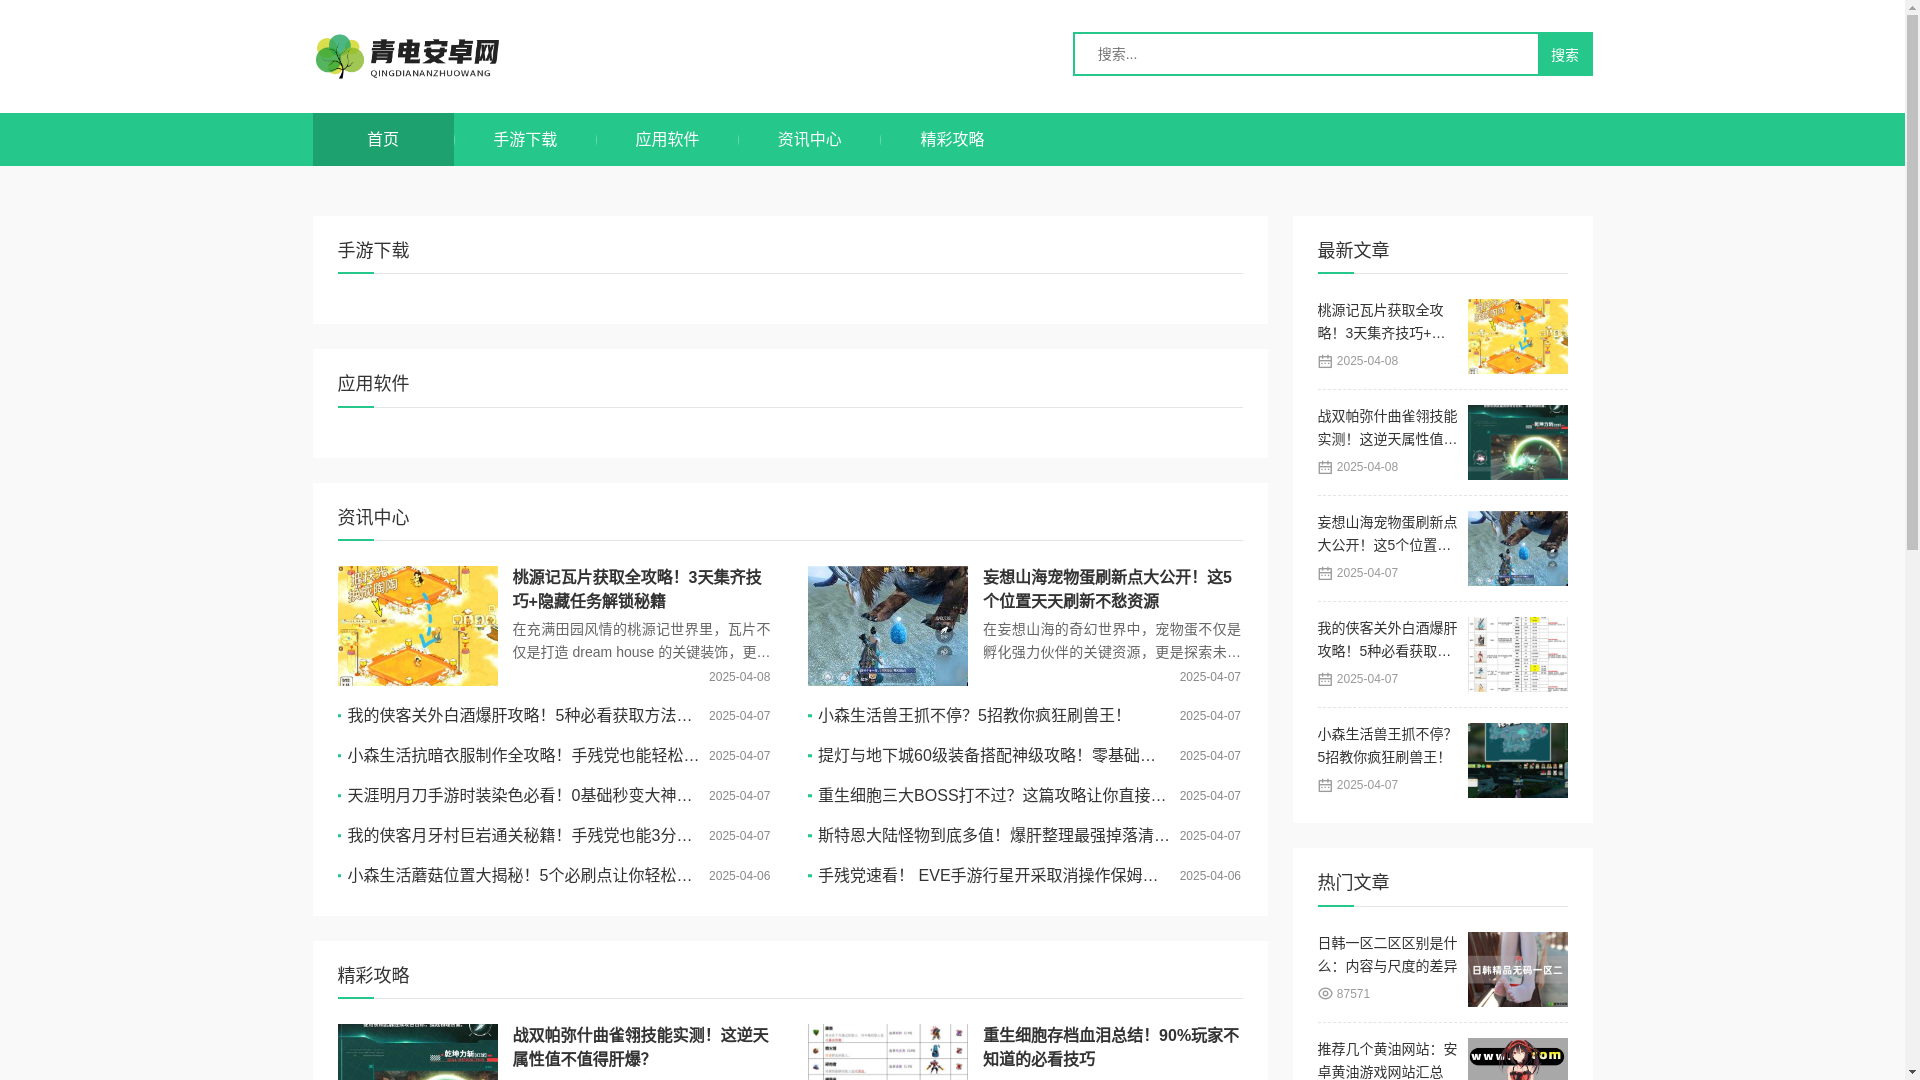Open the 资讯中心 navigation tab

click(809, 140)
